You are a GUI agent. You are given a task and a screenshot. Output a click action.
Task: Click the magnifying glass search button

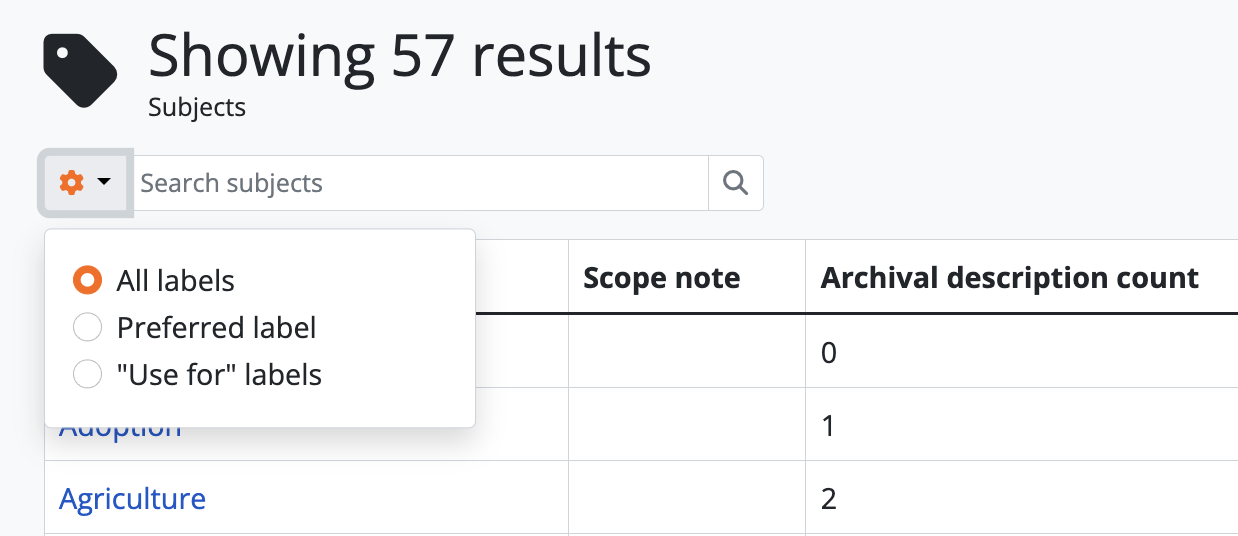click(735, 183)
